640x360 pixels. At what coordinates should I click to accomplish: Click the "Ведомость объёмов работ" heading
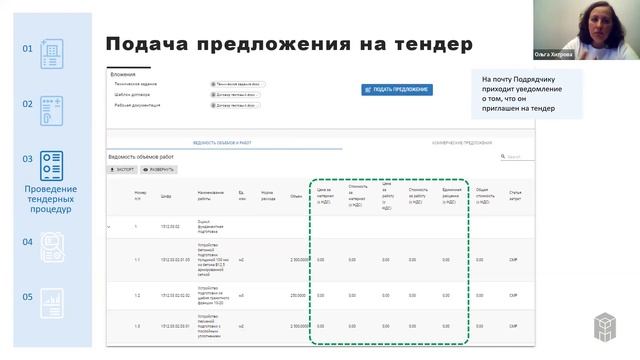click(141, 157)
